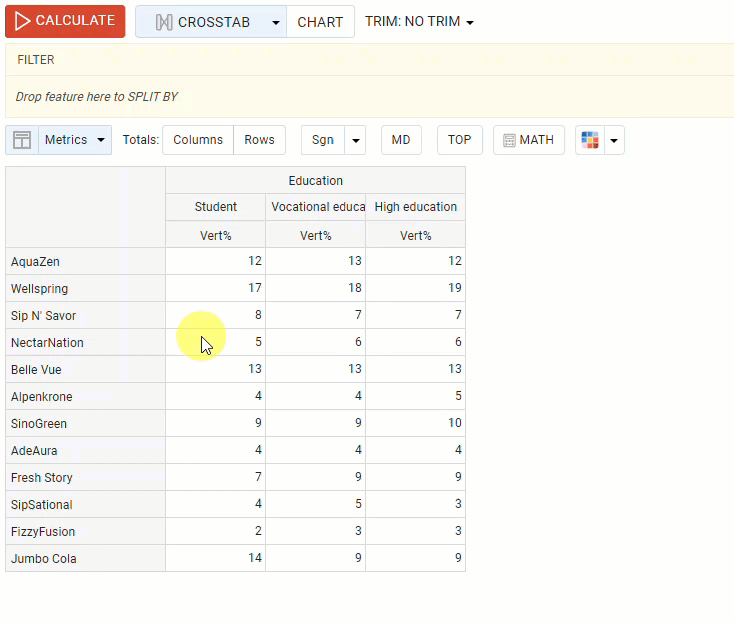Click the SPLIT BY drop area
The width and height of the screenshot is (734, 622).
[369, 97]
